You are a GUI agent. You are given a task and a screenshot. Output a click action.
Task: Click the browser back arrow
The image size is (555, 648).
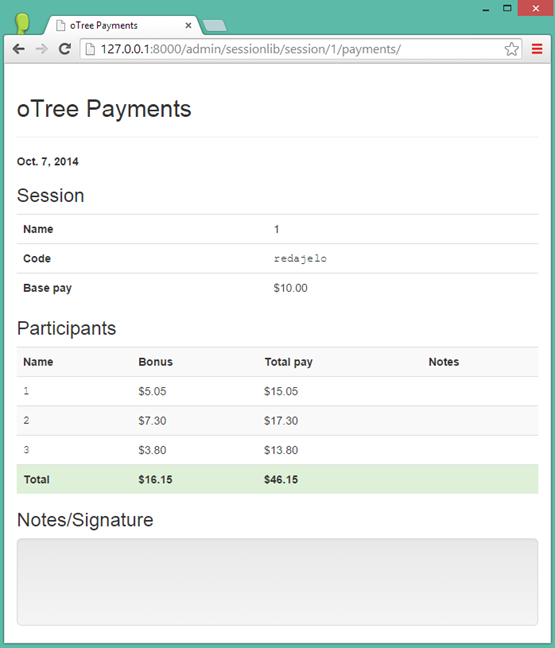pos(19,49)
